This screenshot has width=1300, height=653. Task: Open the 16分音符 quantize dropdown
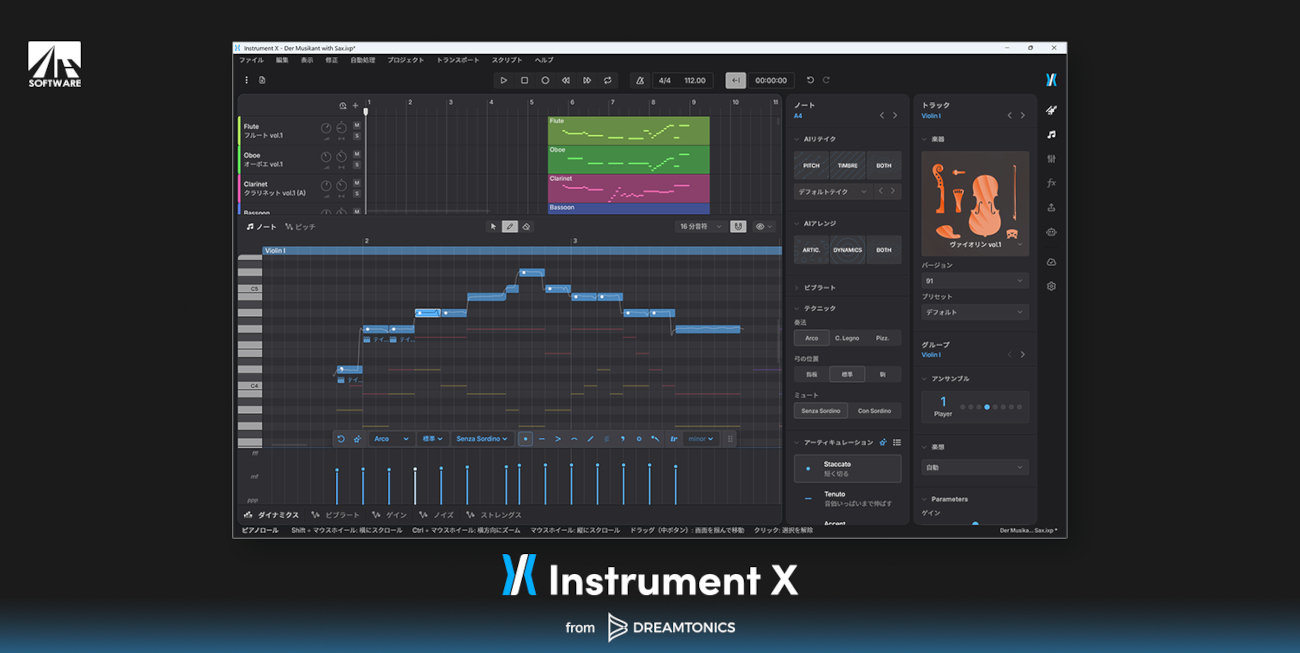tap(700, 227)
